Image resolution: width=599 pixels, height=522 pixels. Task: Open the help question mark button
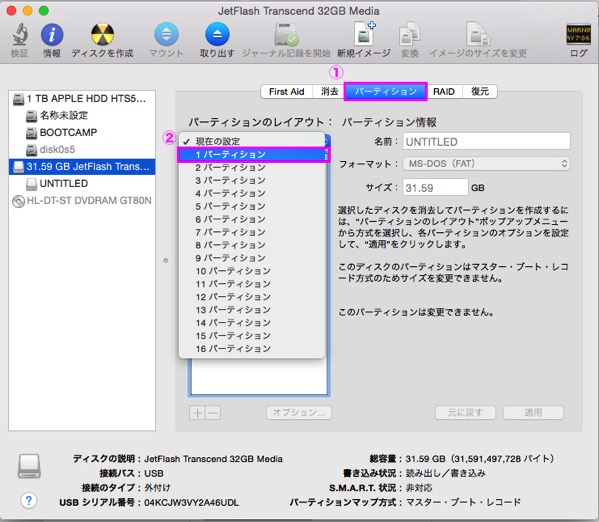point(29,500)
